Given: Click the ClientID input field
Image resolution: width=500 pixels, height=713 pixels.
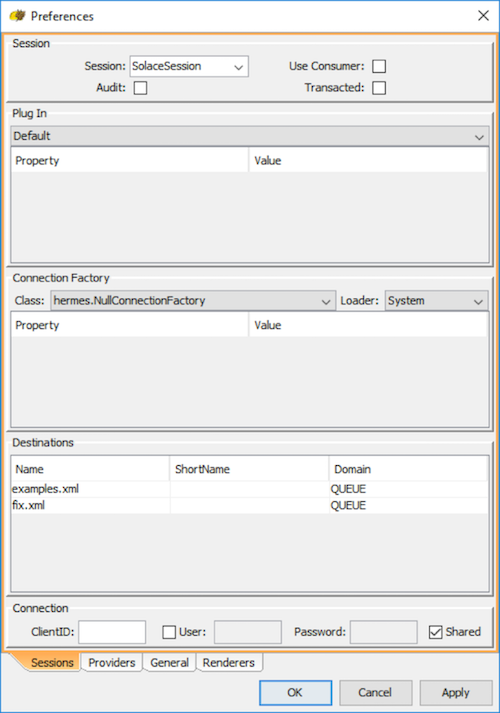Looking at the screenshot, I should [112, 632].
